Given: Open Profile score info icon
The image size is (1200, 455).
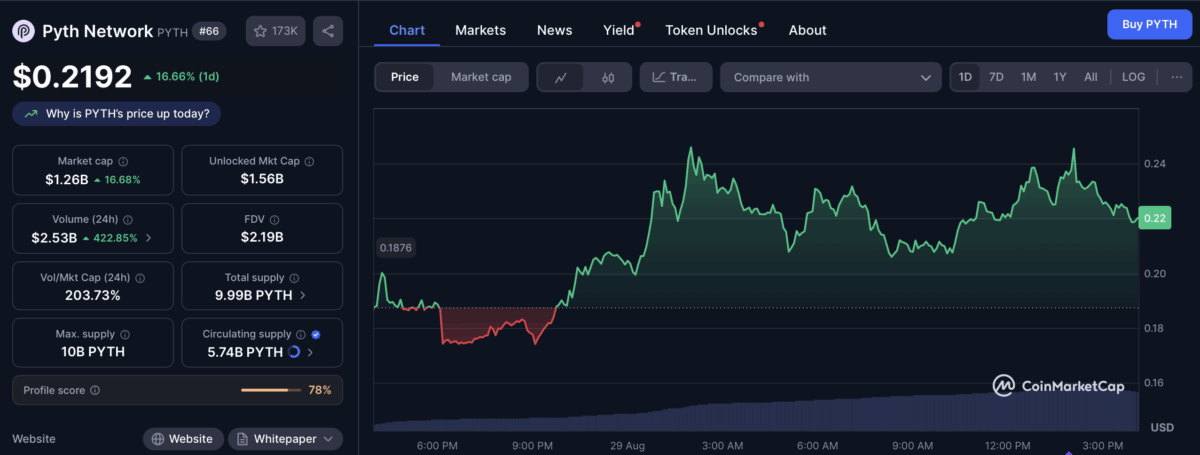Looking at the screenshot, I should coord(95,390).
